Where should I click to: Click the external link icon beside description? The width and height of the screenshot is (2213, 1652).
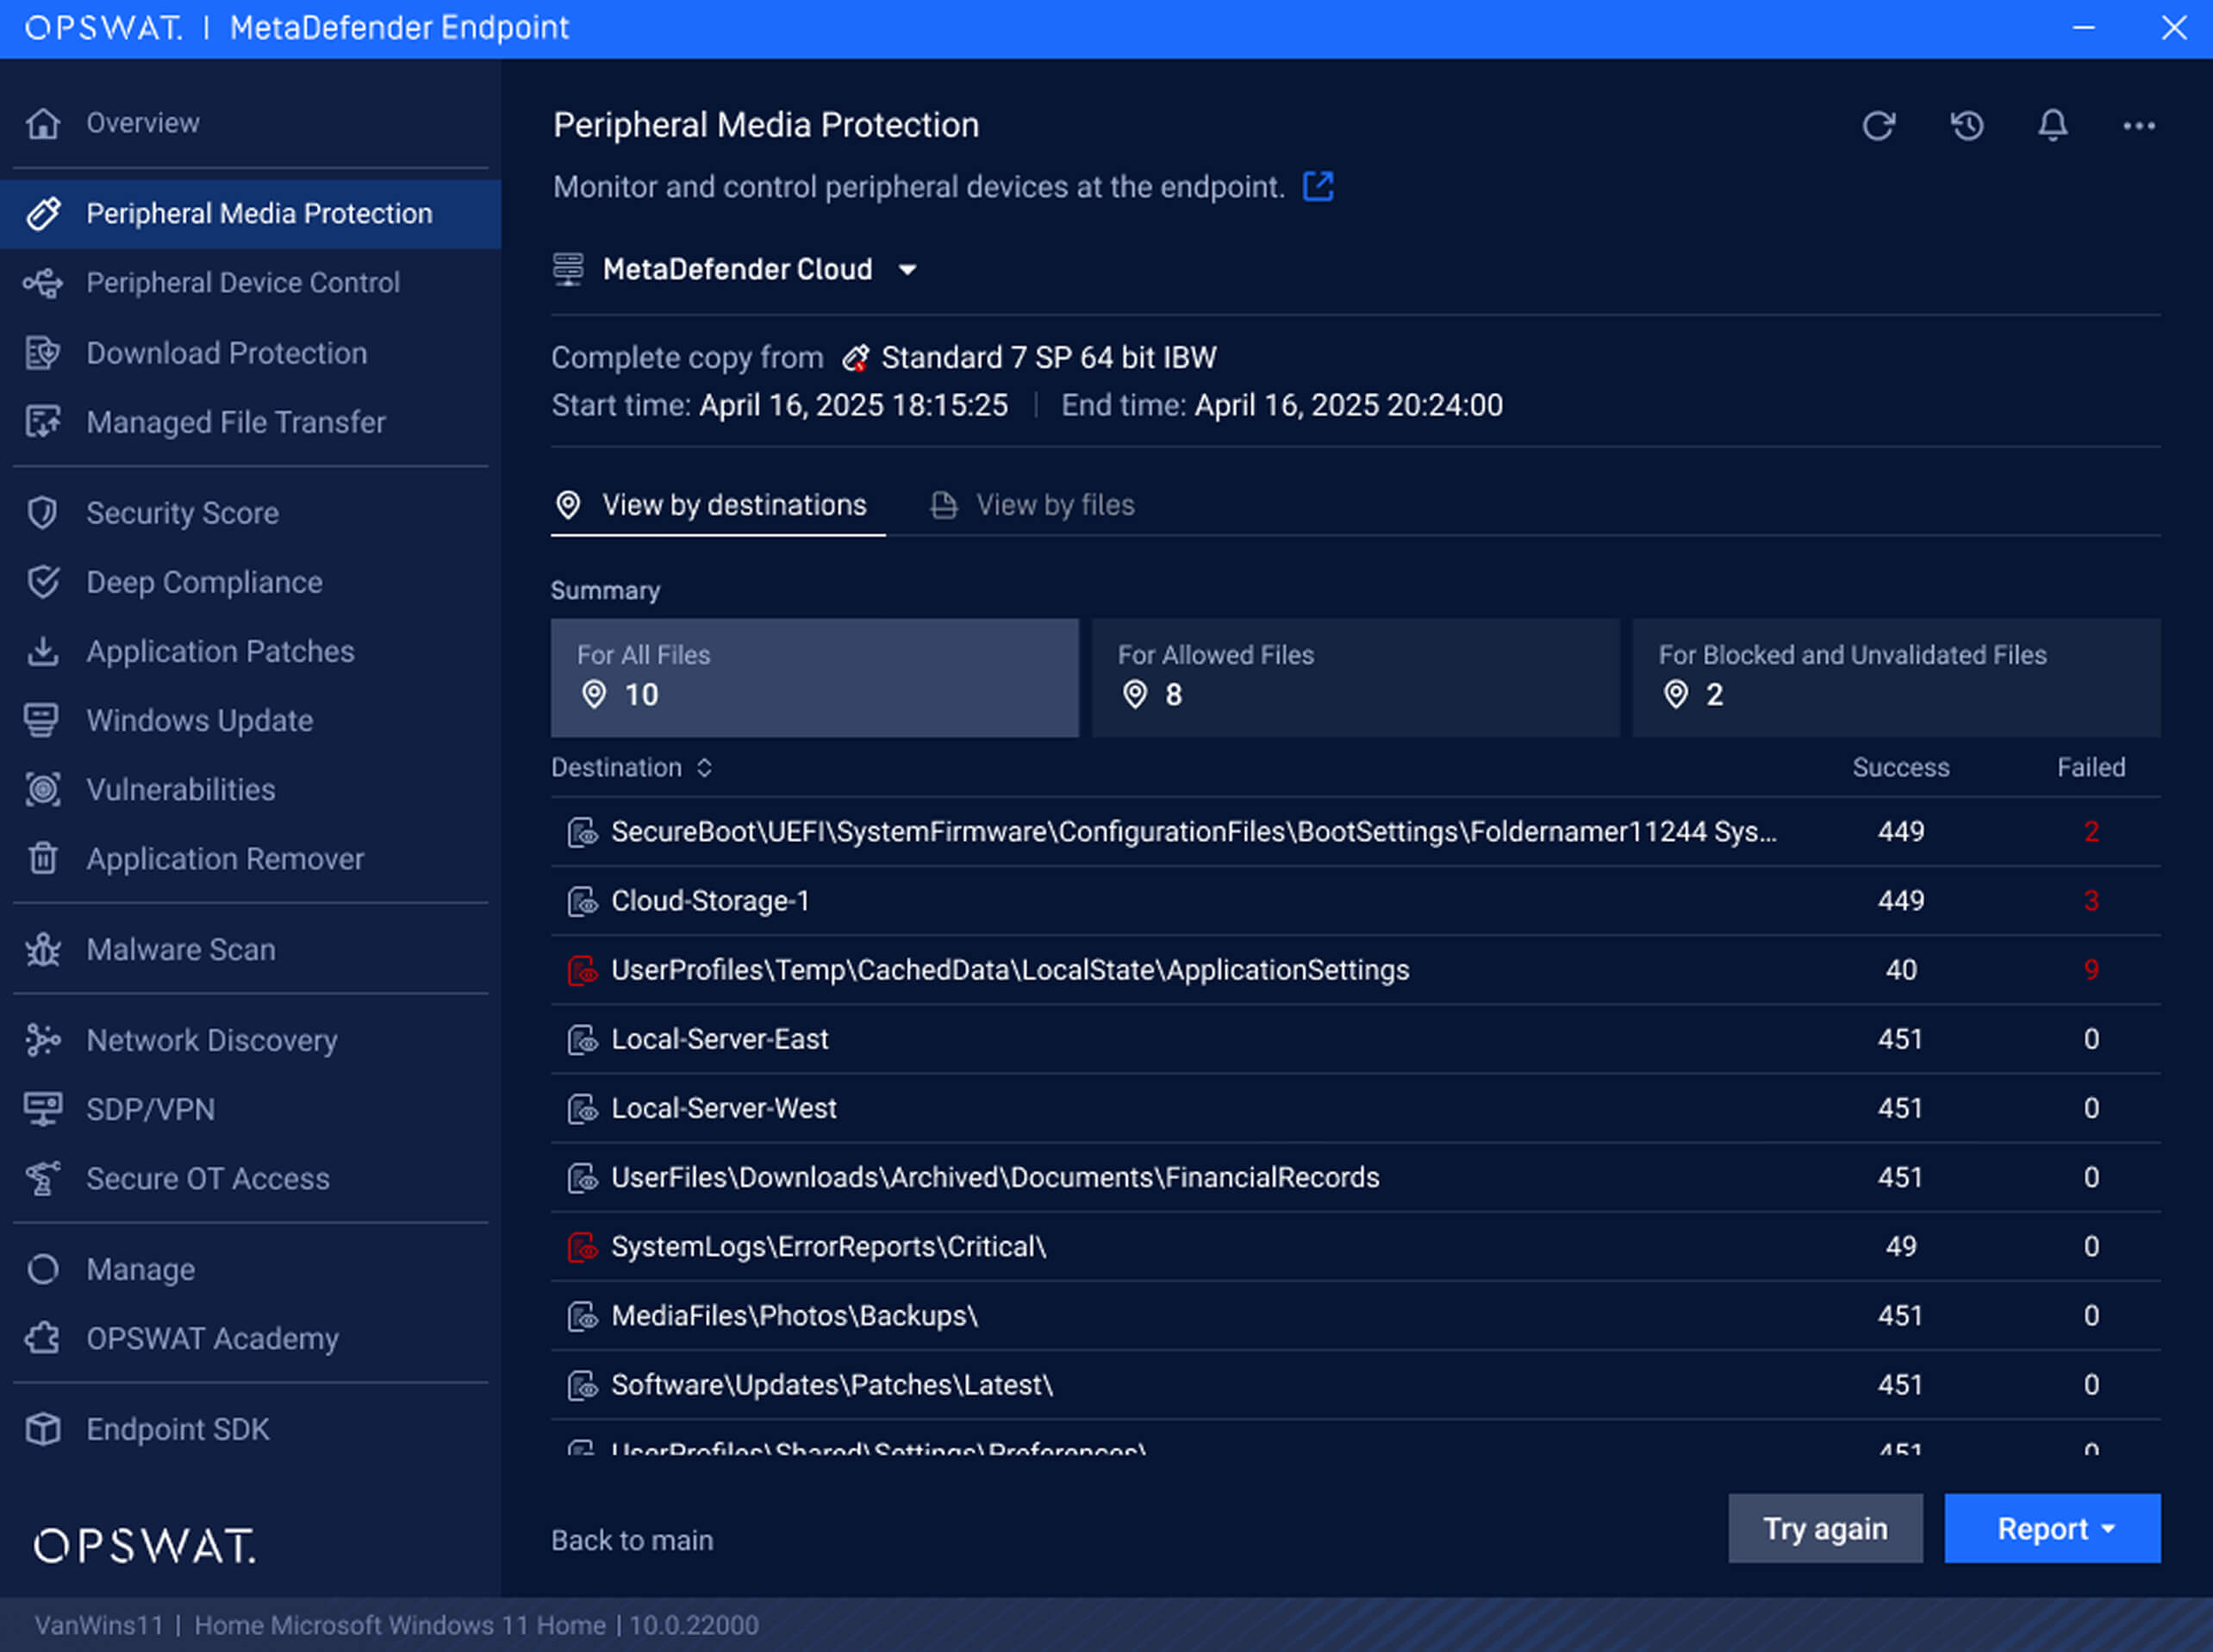(1318, 187)
